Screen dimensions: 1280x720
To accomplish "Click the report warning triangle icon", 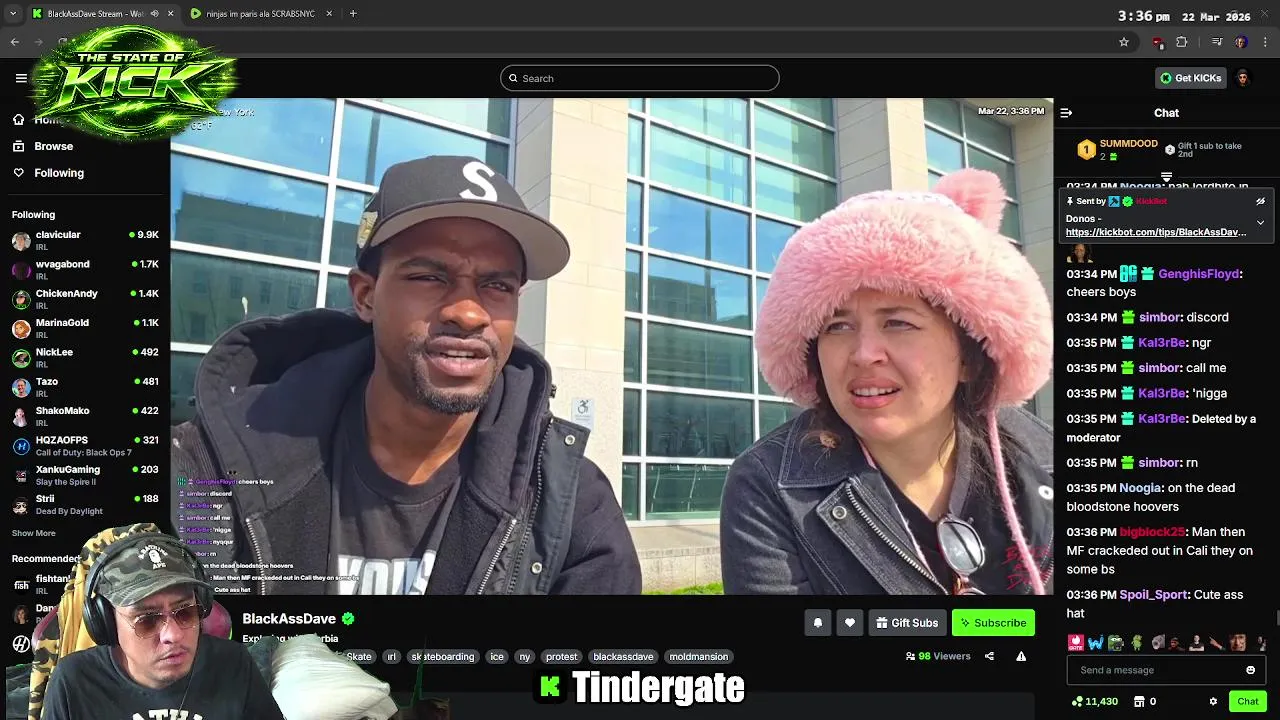I will pos(1021,657).
